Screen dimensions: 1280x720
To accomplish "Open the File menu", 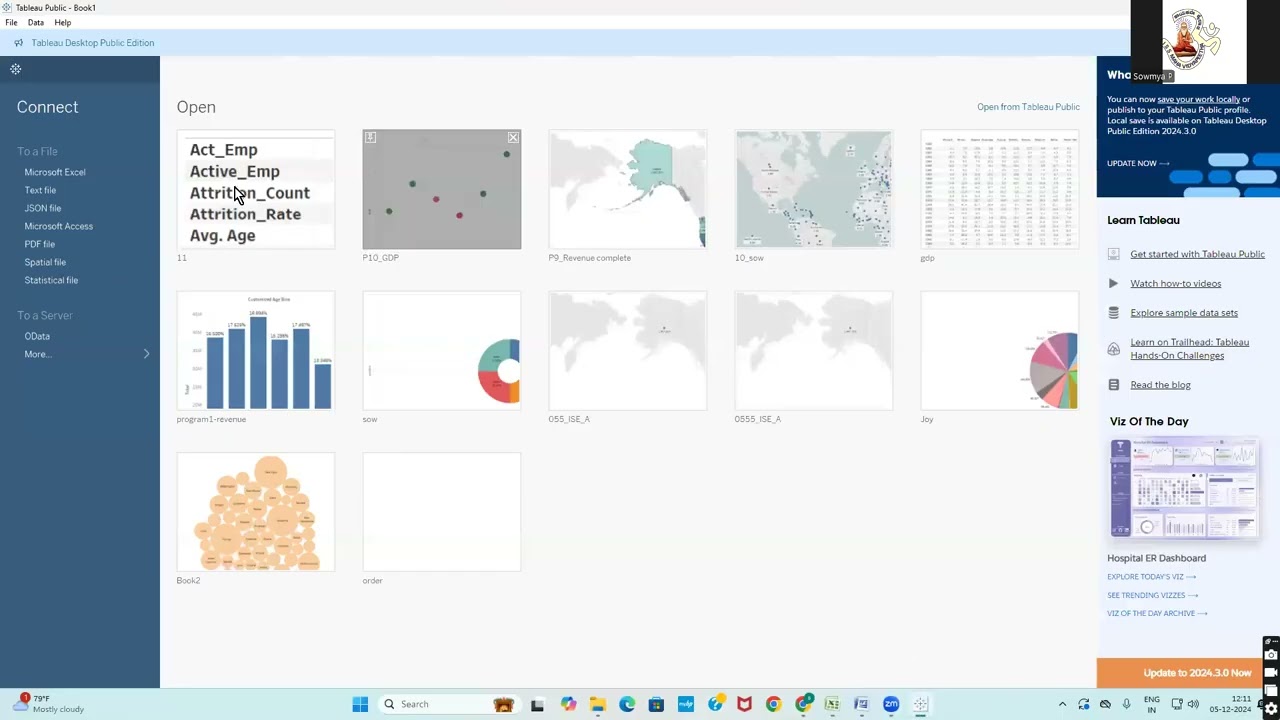I will 11,22.
